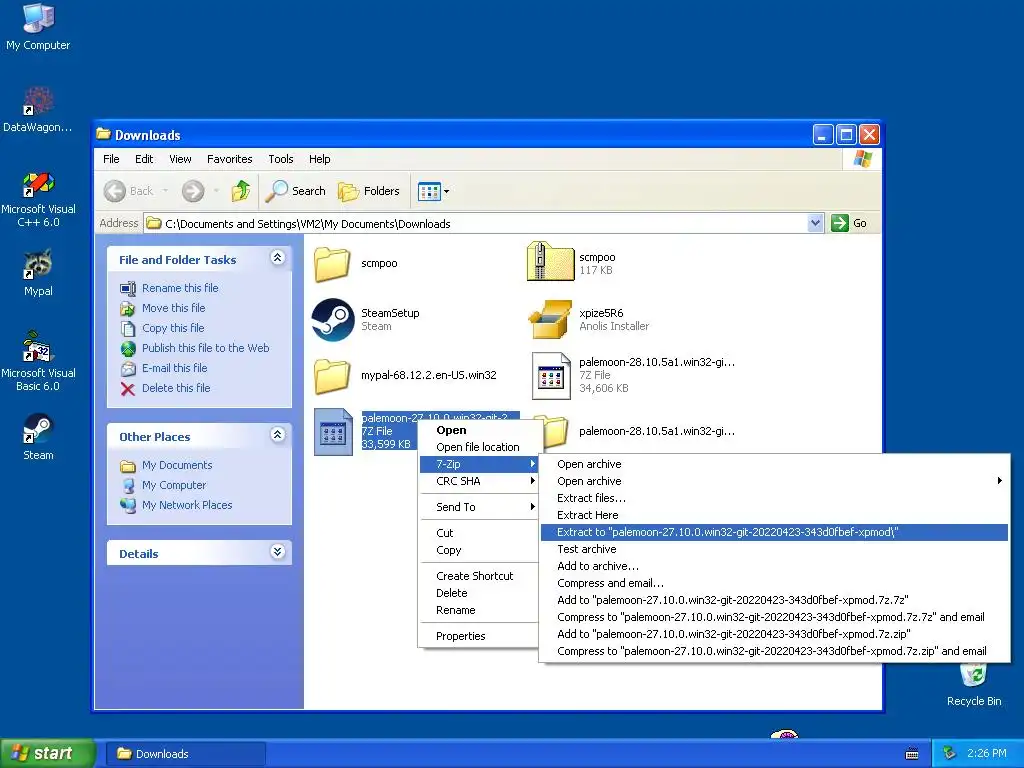Click Copy this file task
Image resolution: width=1024 pixels, height=768 pixels.
point(173,328)
